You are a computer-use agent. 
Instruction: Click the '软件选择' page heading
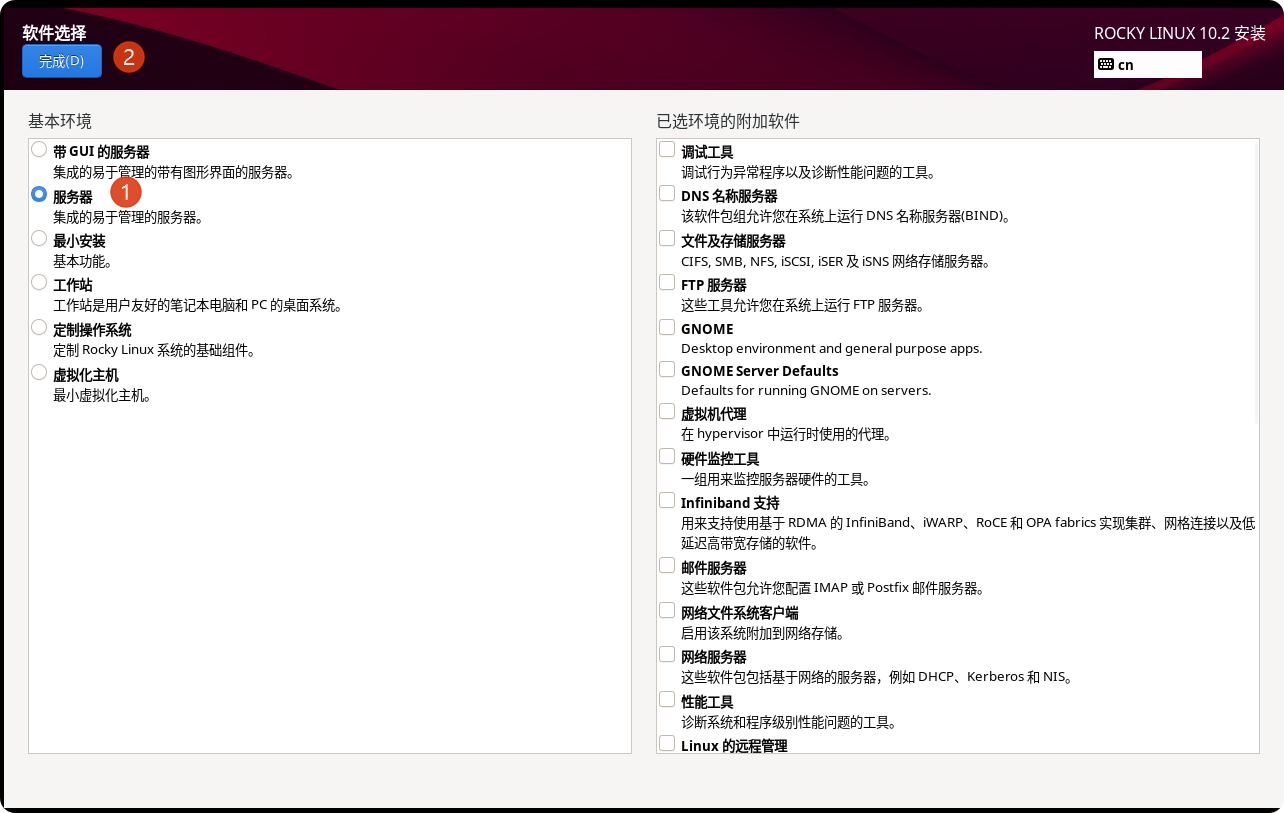pyautogui.click(x=55, y=32)
